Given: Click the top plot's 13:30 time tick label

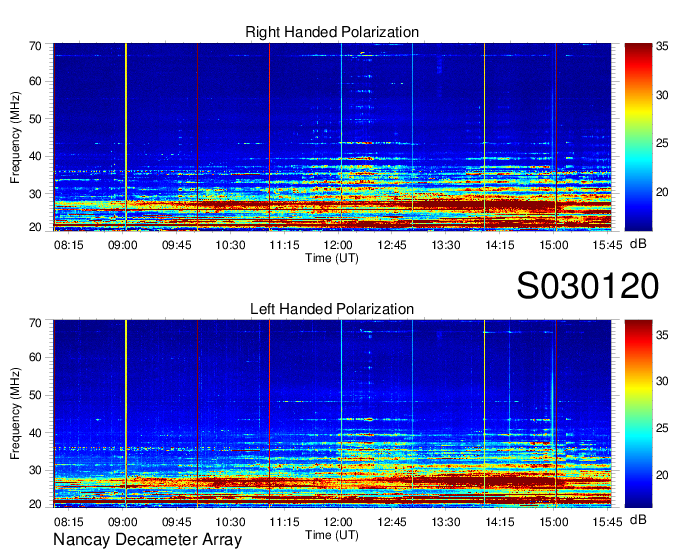Looking at the screenshot, I should point(446,245).
